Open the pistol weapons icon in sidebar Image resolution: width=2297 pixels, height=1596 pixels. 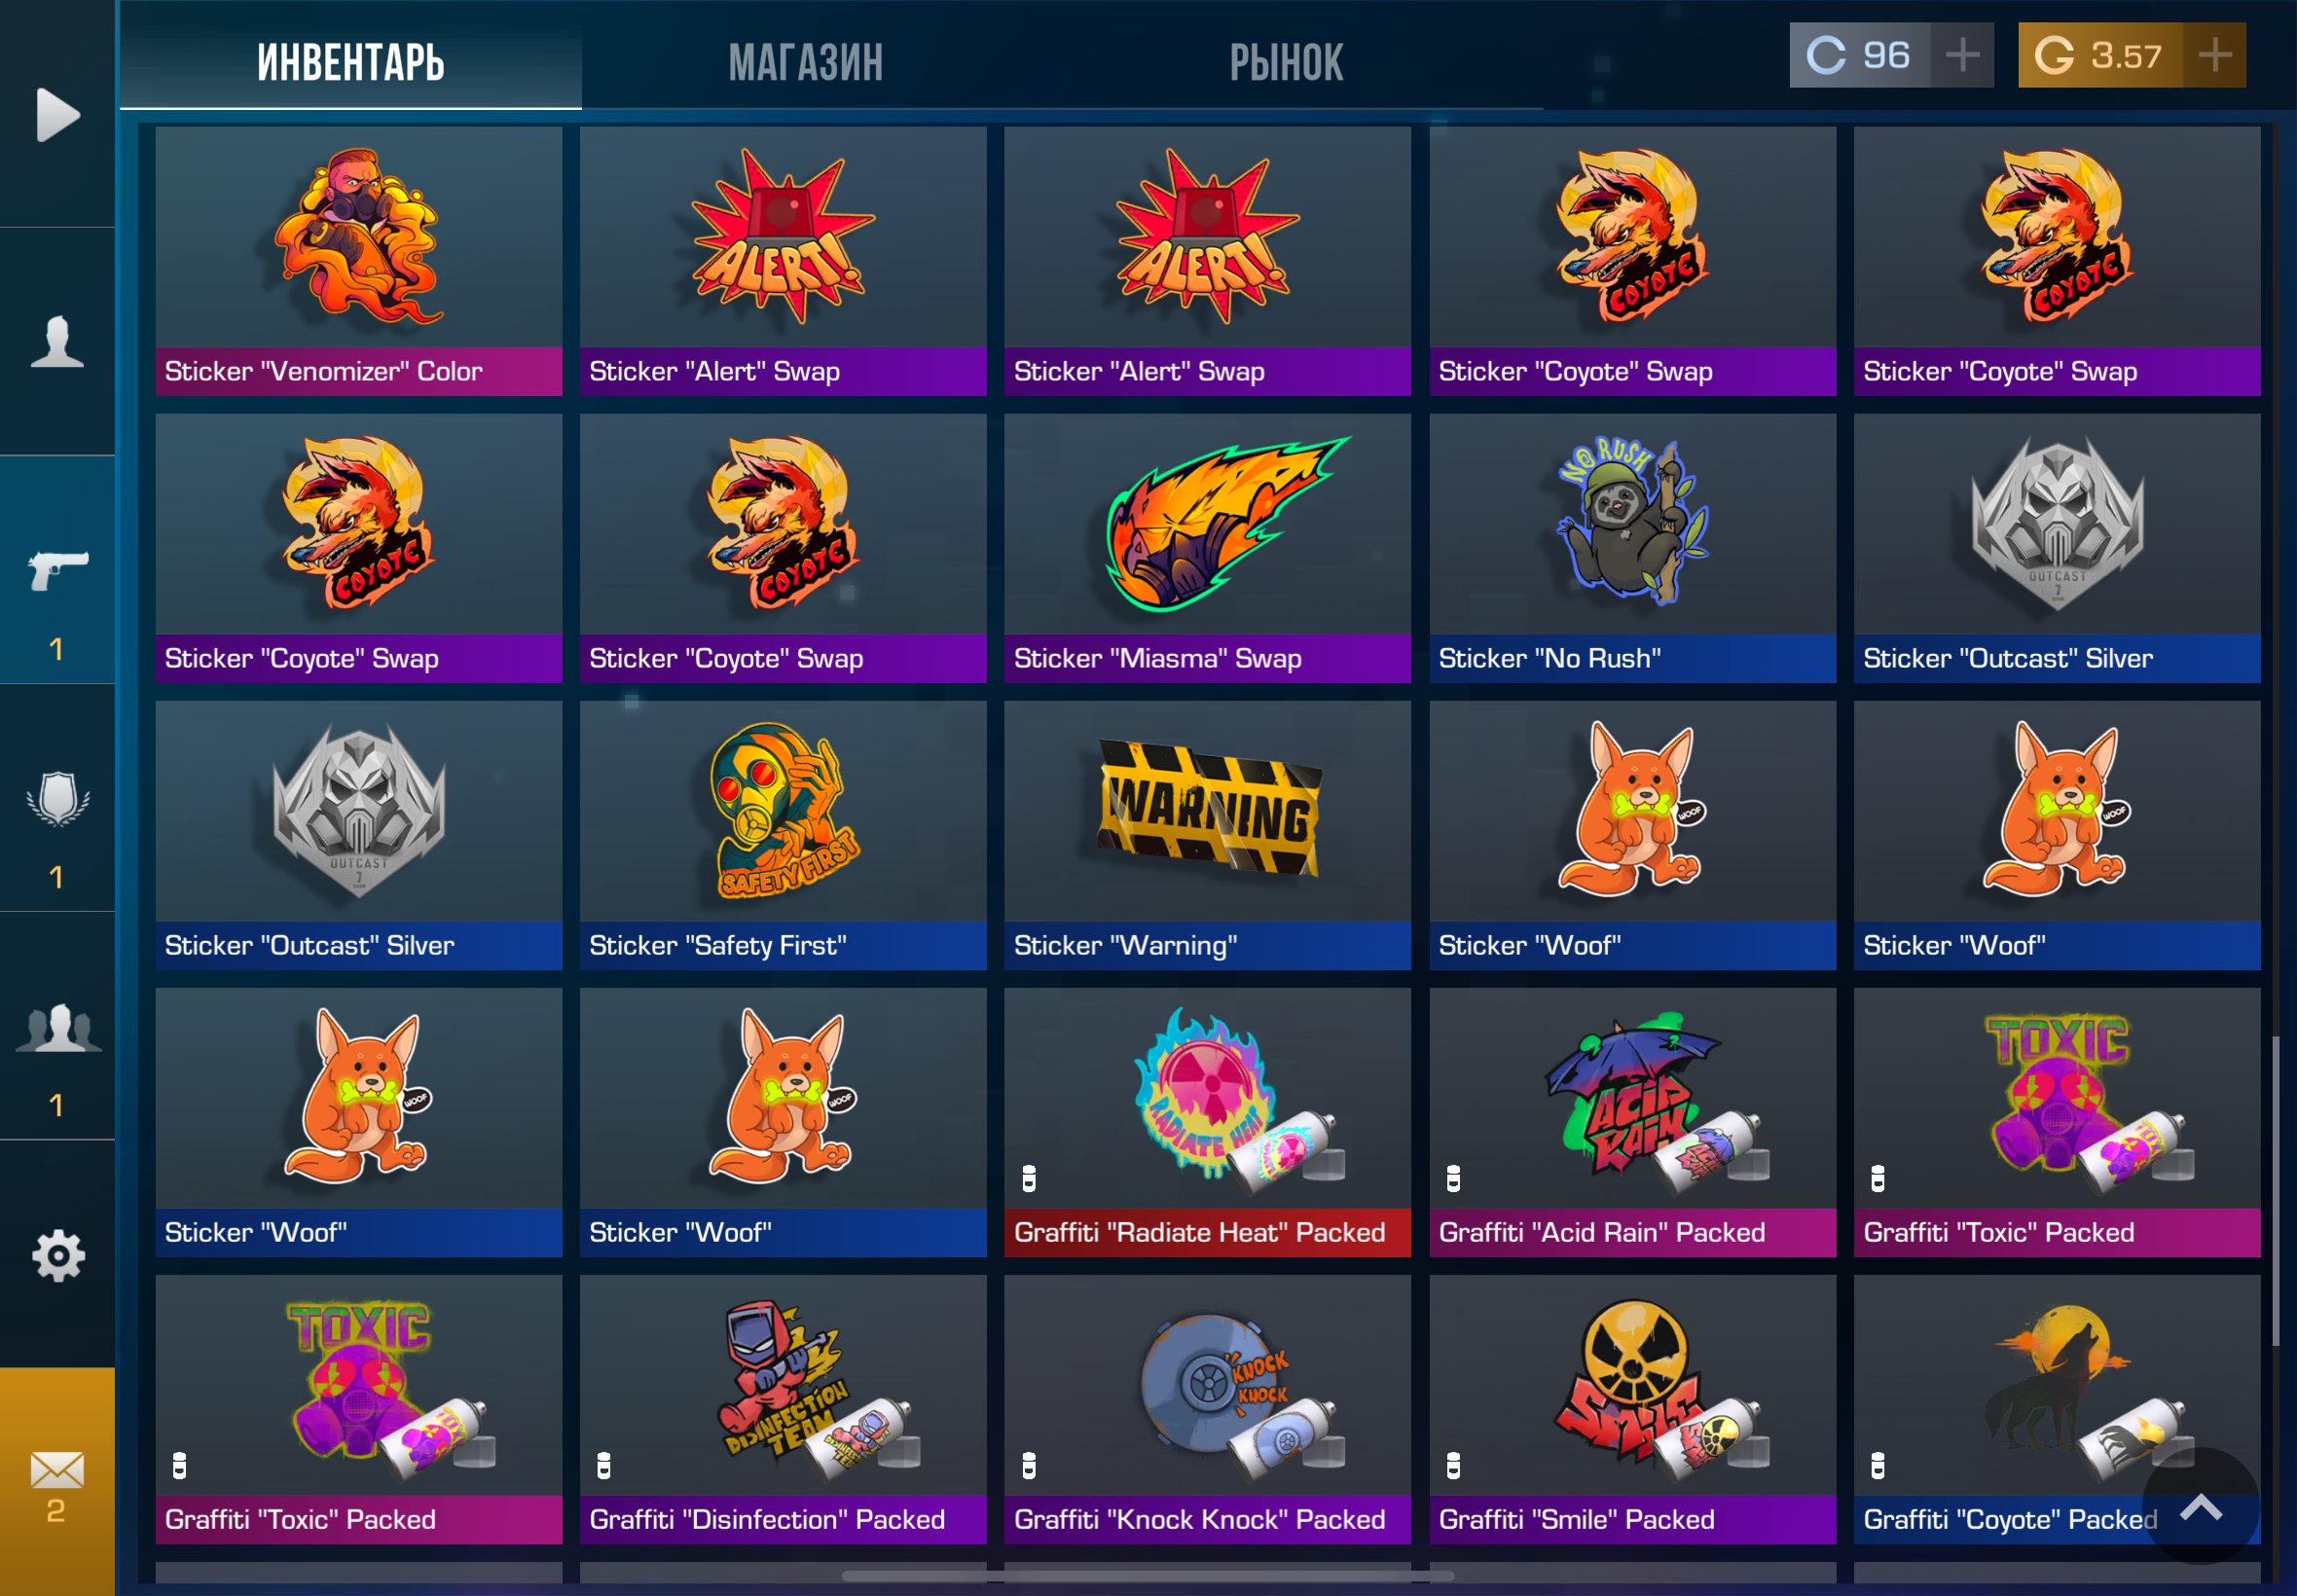[58, 570]
